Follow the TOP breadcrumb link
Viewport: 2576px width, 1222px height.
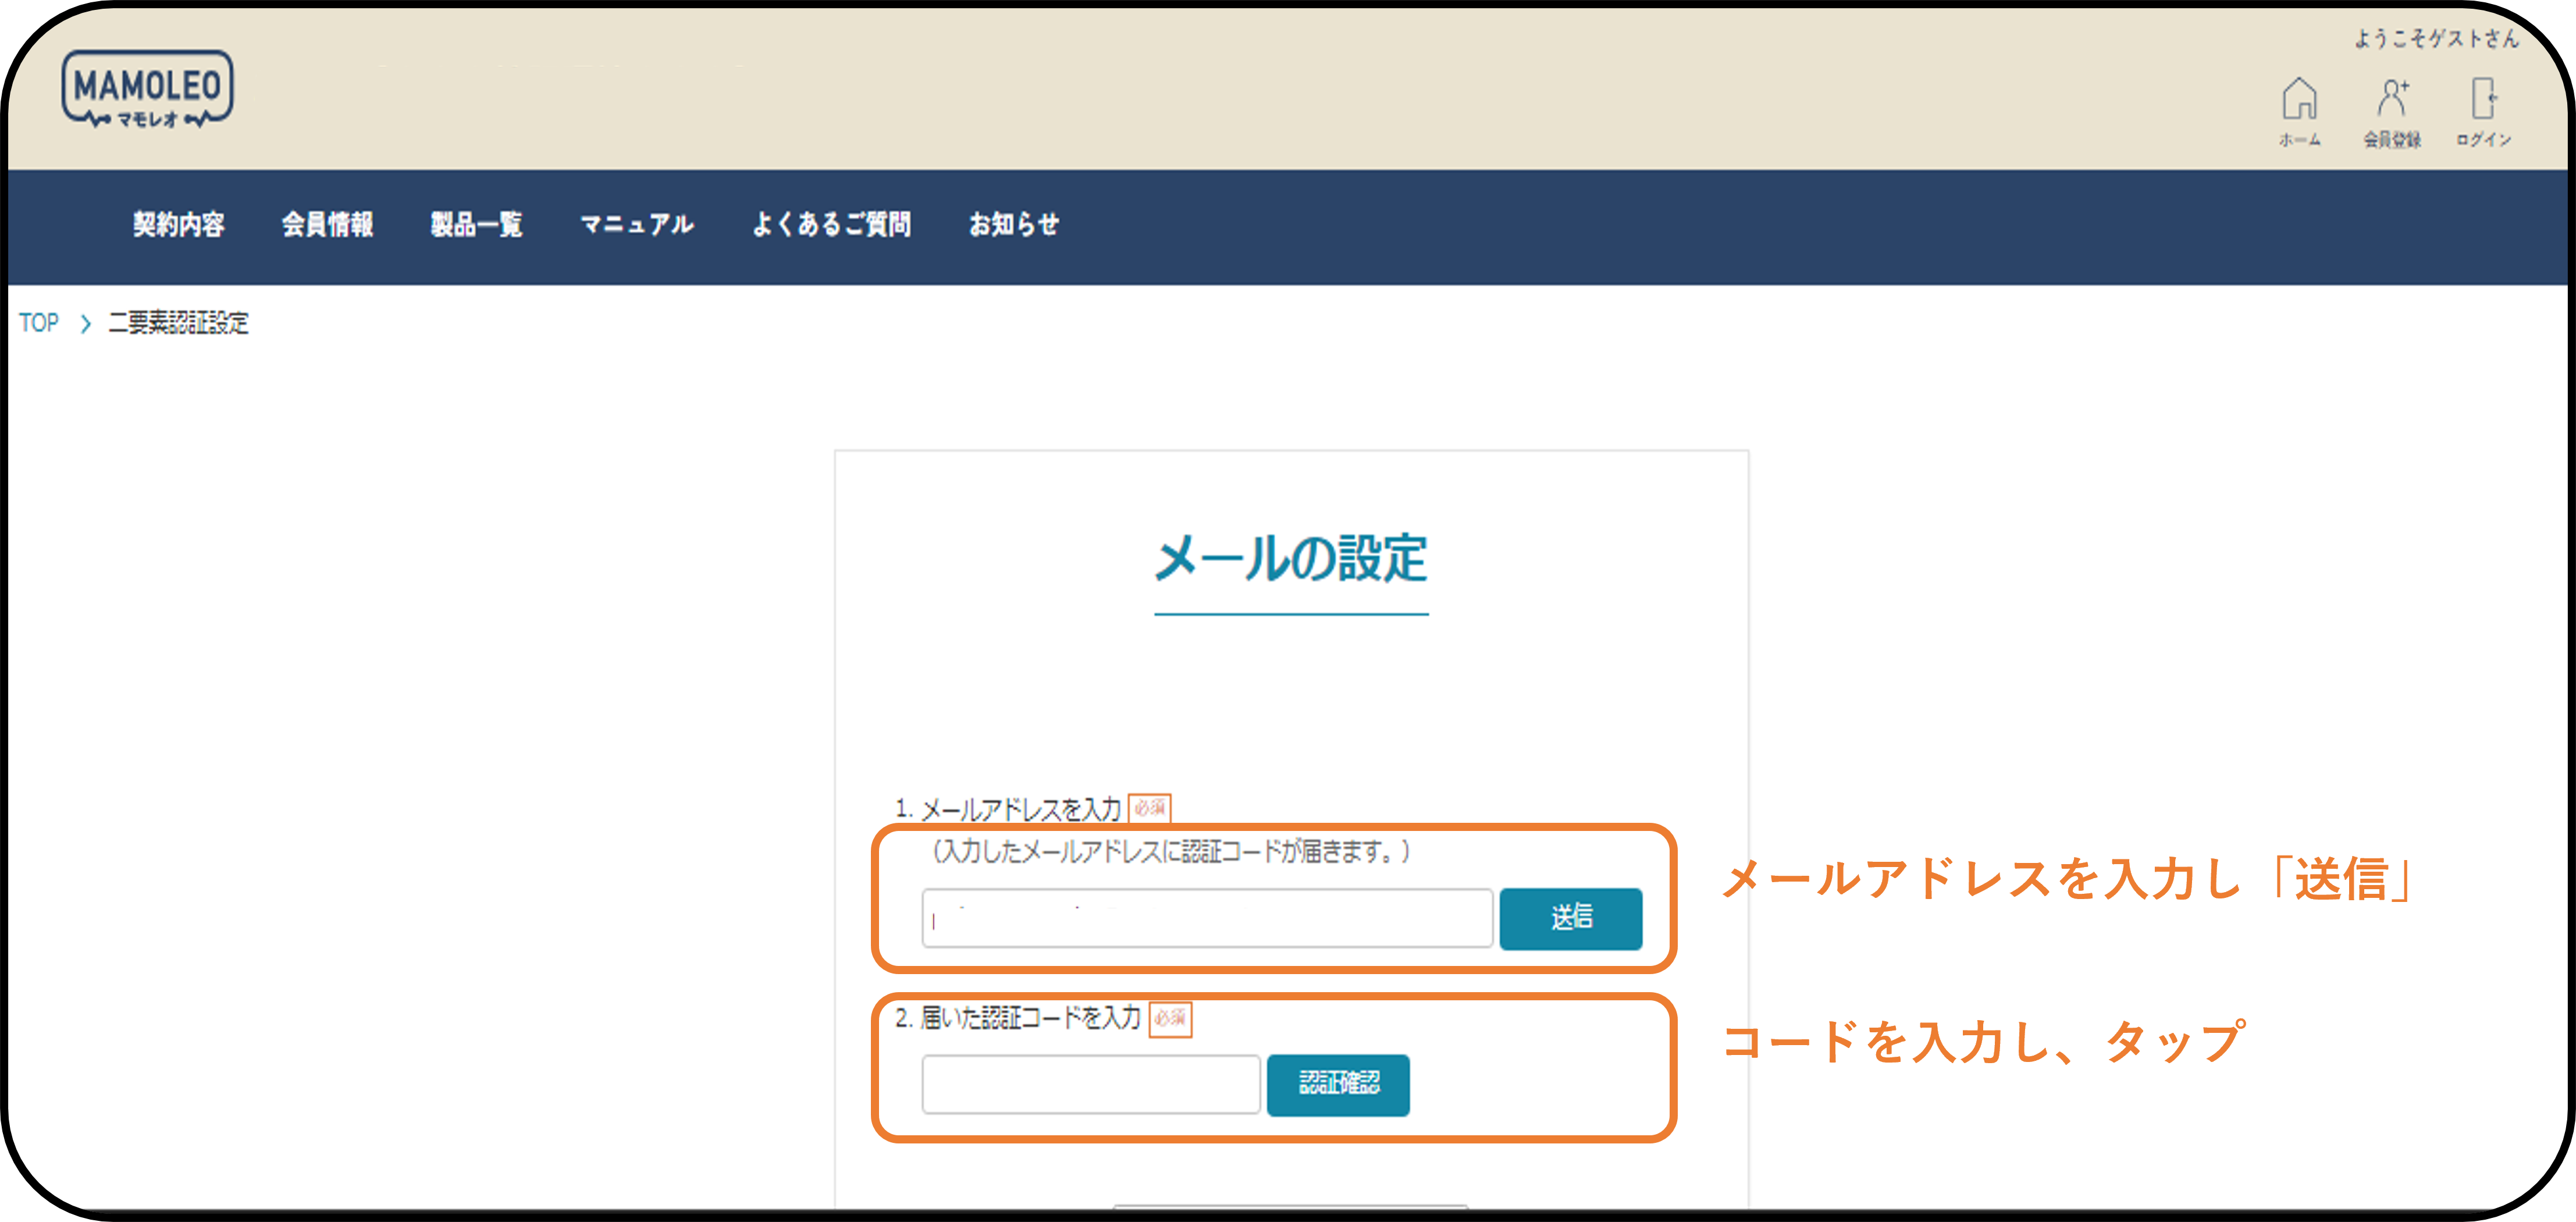click(x=39, y=323)
